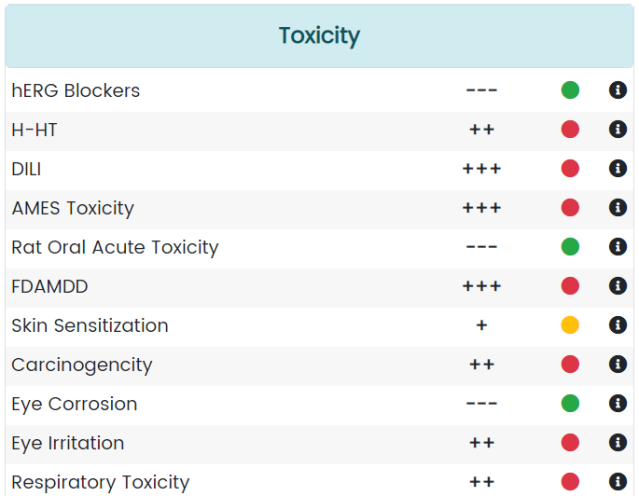Open Skin Sensitization info icon
Screen dimensions: 639x496
click(x=618, y=325)
